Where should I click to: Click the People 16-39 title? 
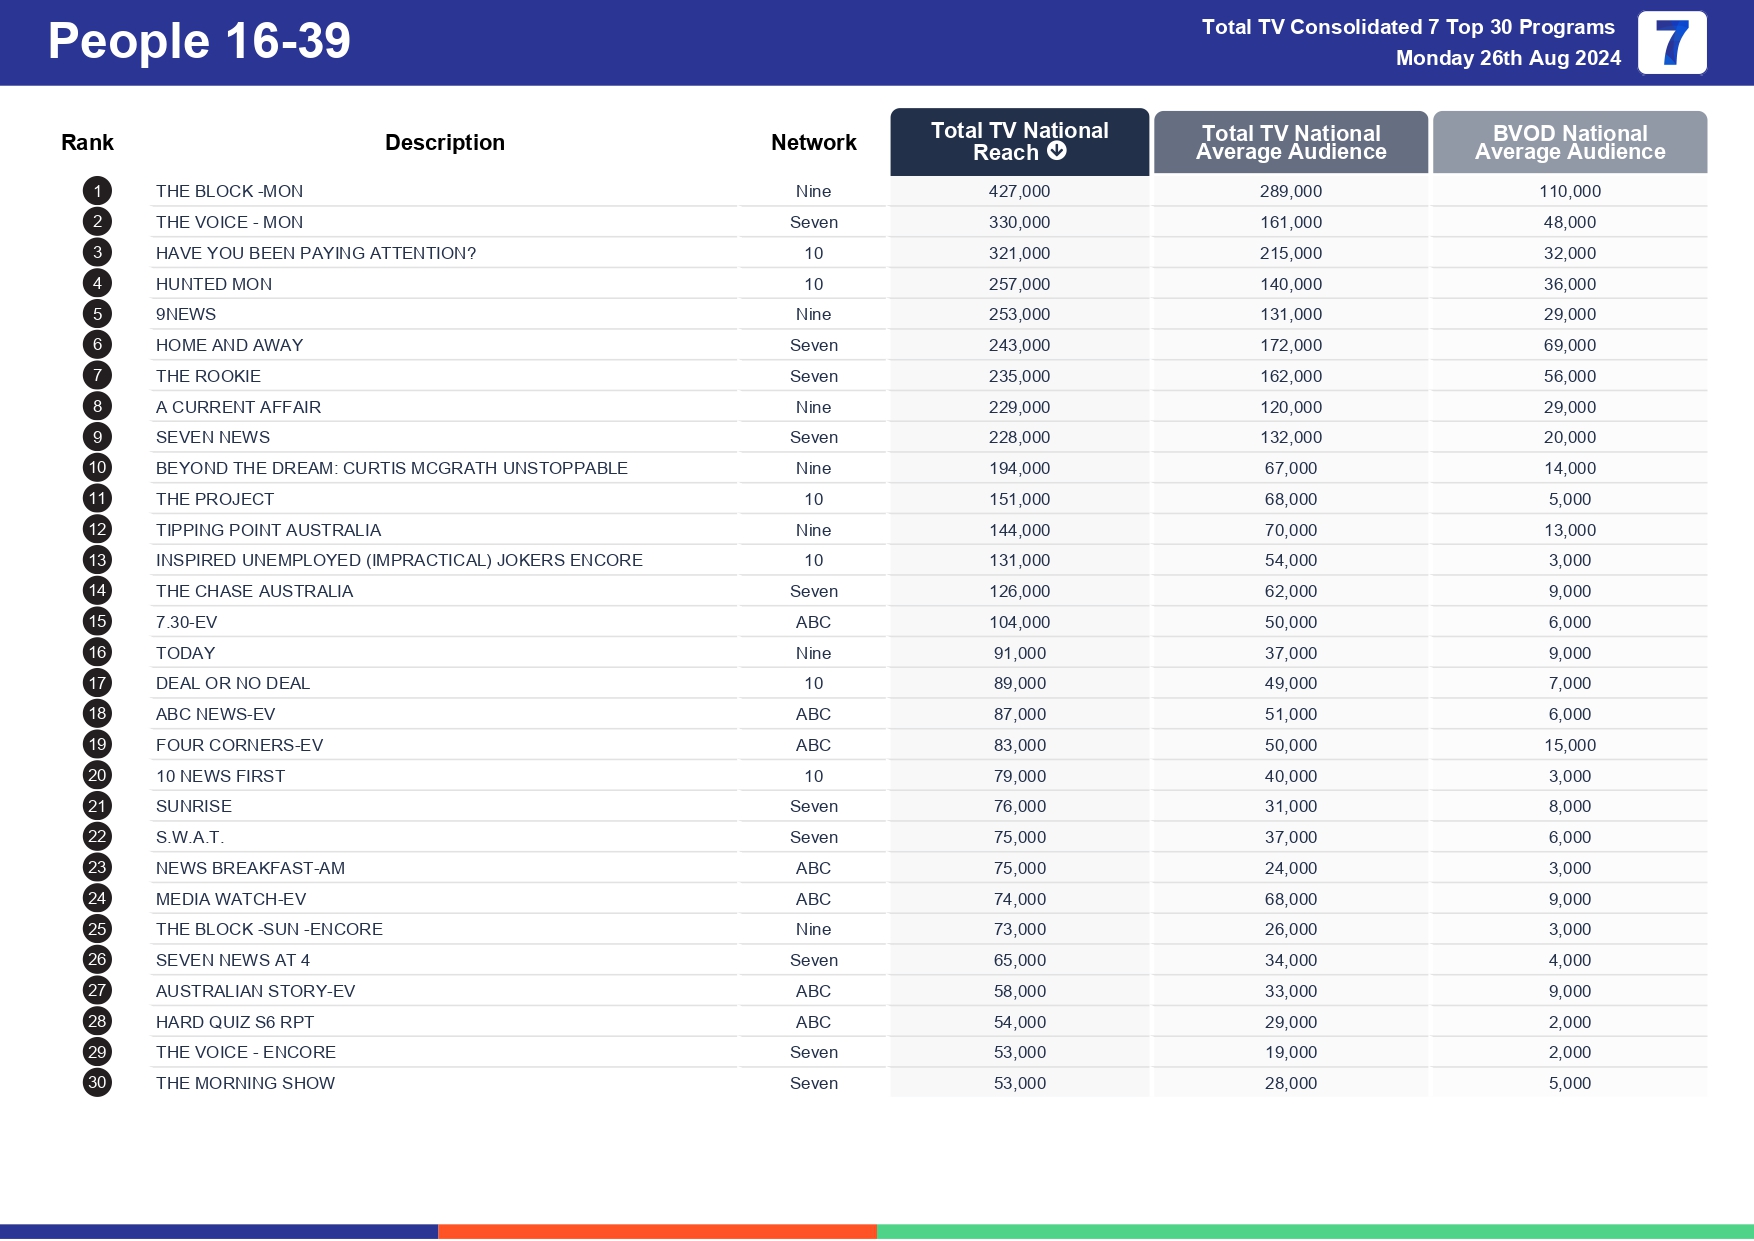197,41
